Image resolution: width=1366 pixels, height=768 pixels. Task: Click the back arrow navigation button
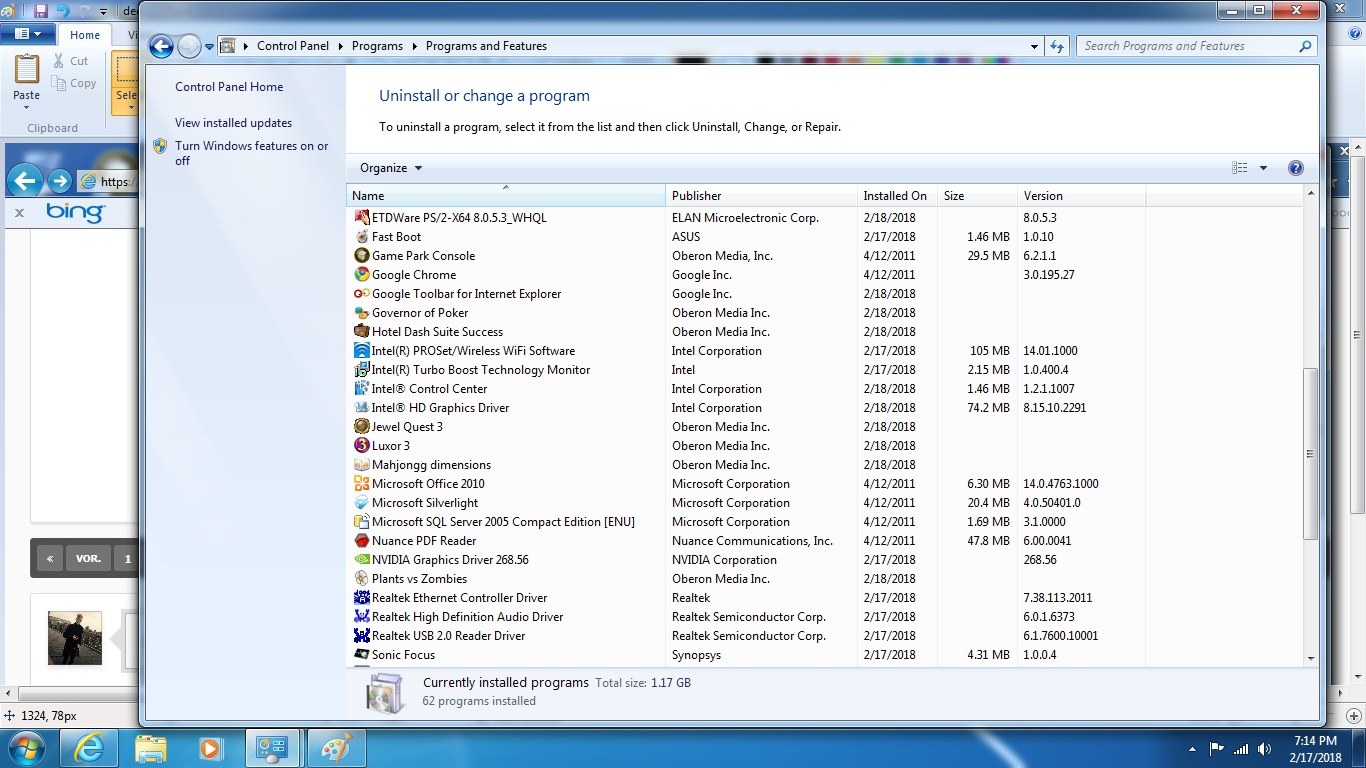tap(161, 46)
